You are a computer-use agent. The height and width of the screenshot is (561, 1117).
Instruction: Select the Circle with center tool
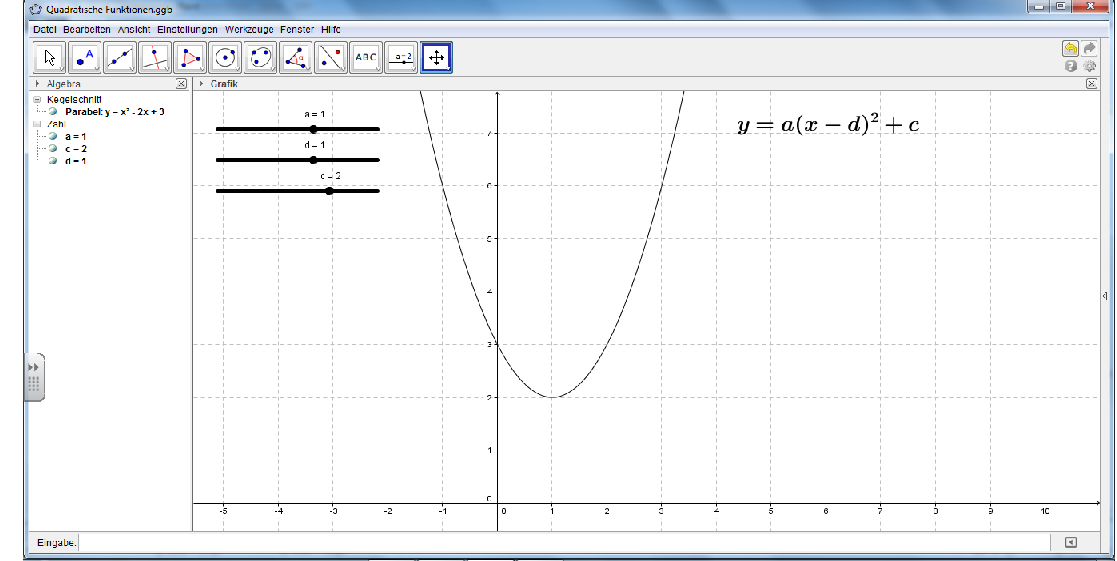coord(226,58)
